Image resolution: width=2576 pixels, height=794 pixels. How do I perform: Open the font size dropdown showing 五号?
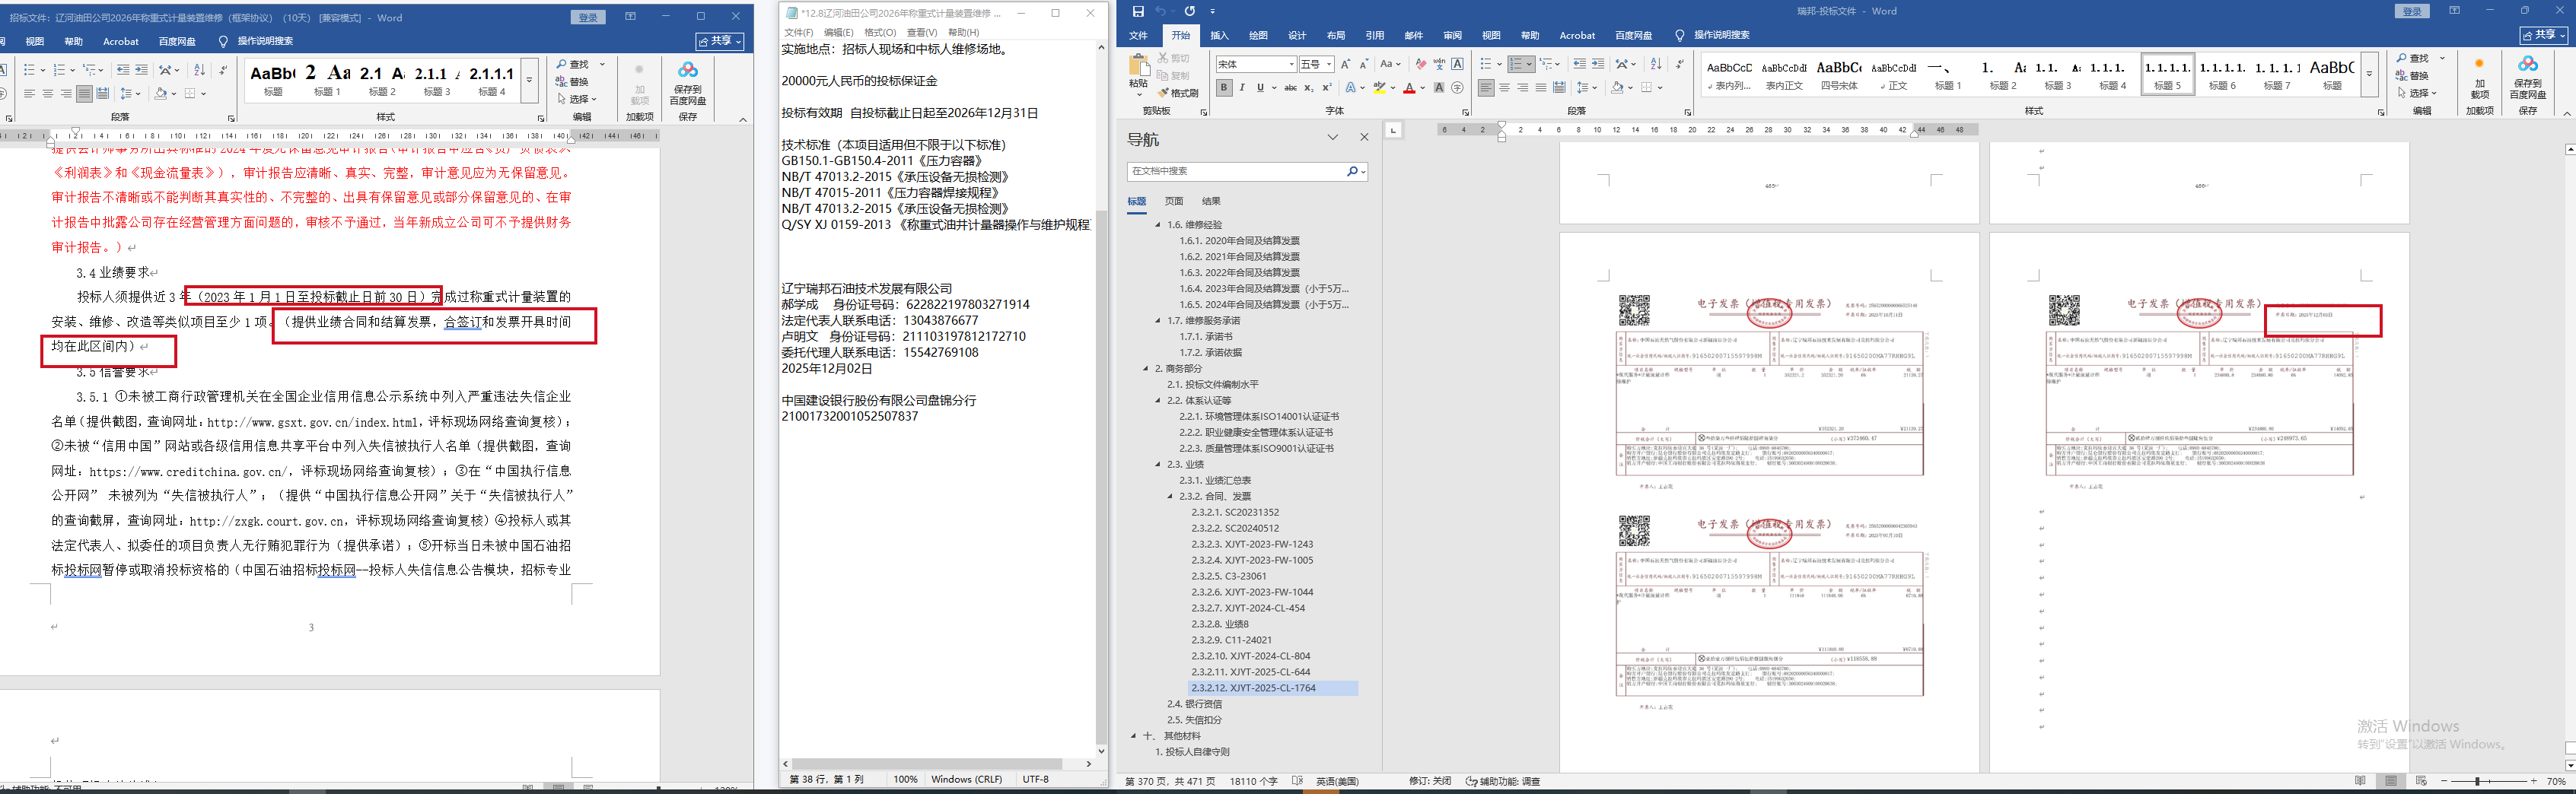click(x=1328, y=64)
